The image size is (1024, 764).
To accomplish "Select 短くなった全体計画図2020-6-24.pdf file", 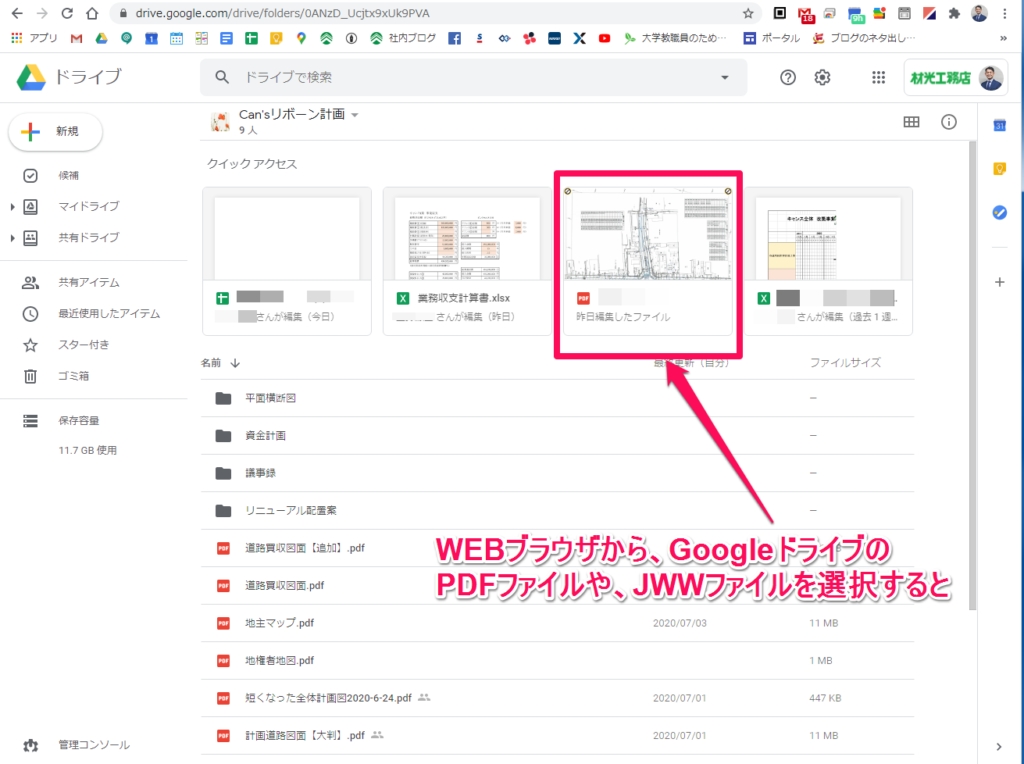I will point(557,699).
